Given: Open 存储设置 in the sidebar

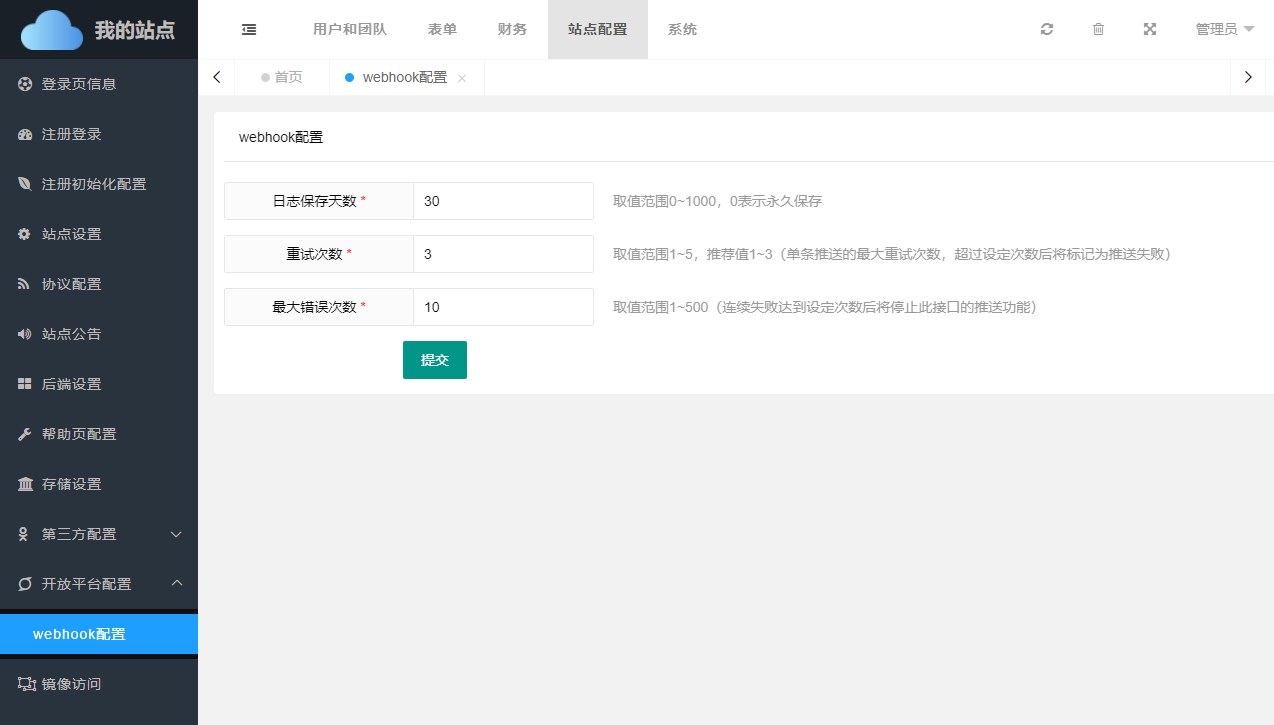Looking at the screenshot, I should point(71,484).
